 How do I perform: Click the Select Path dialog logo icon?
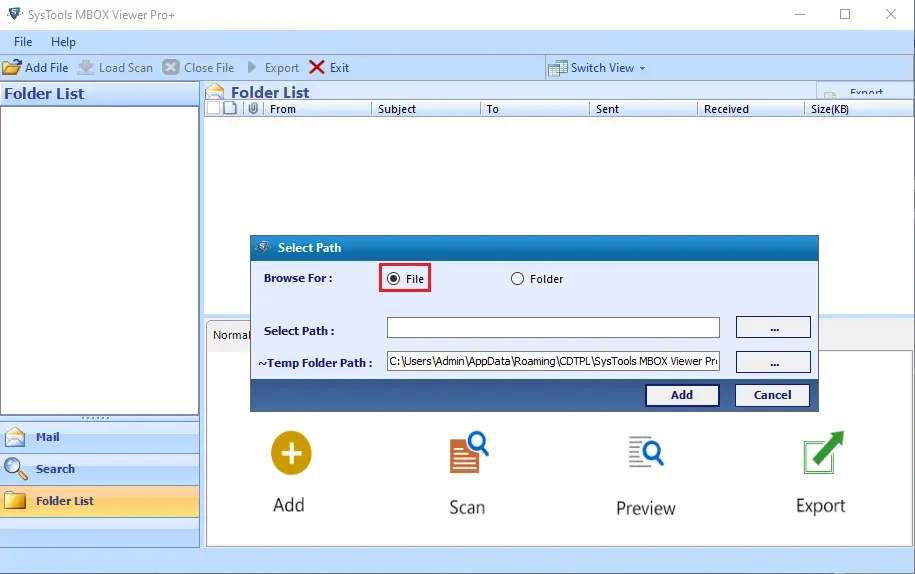click(264, 247)
